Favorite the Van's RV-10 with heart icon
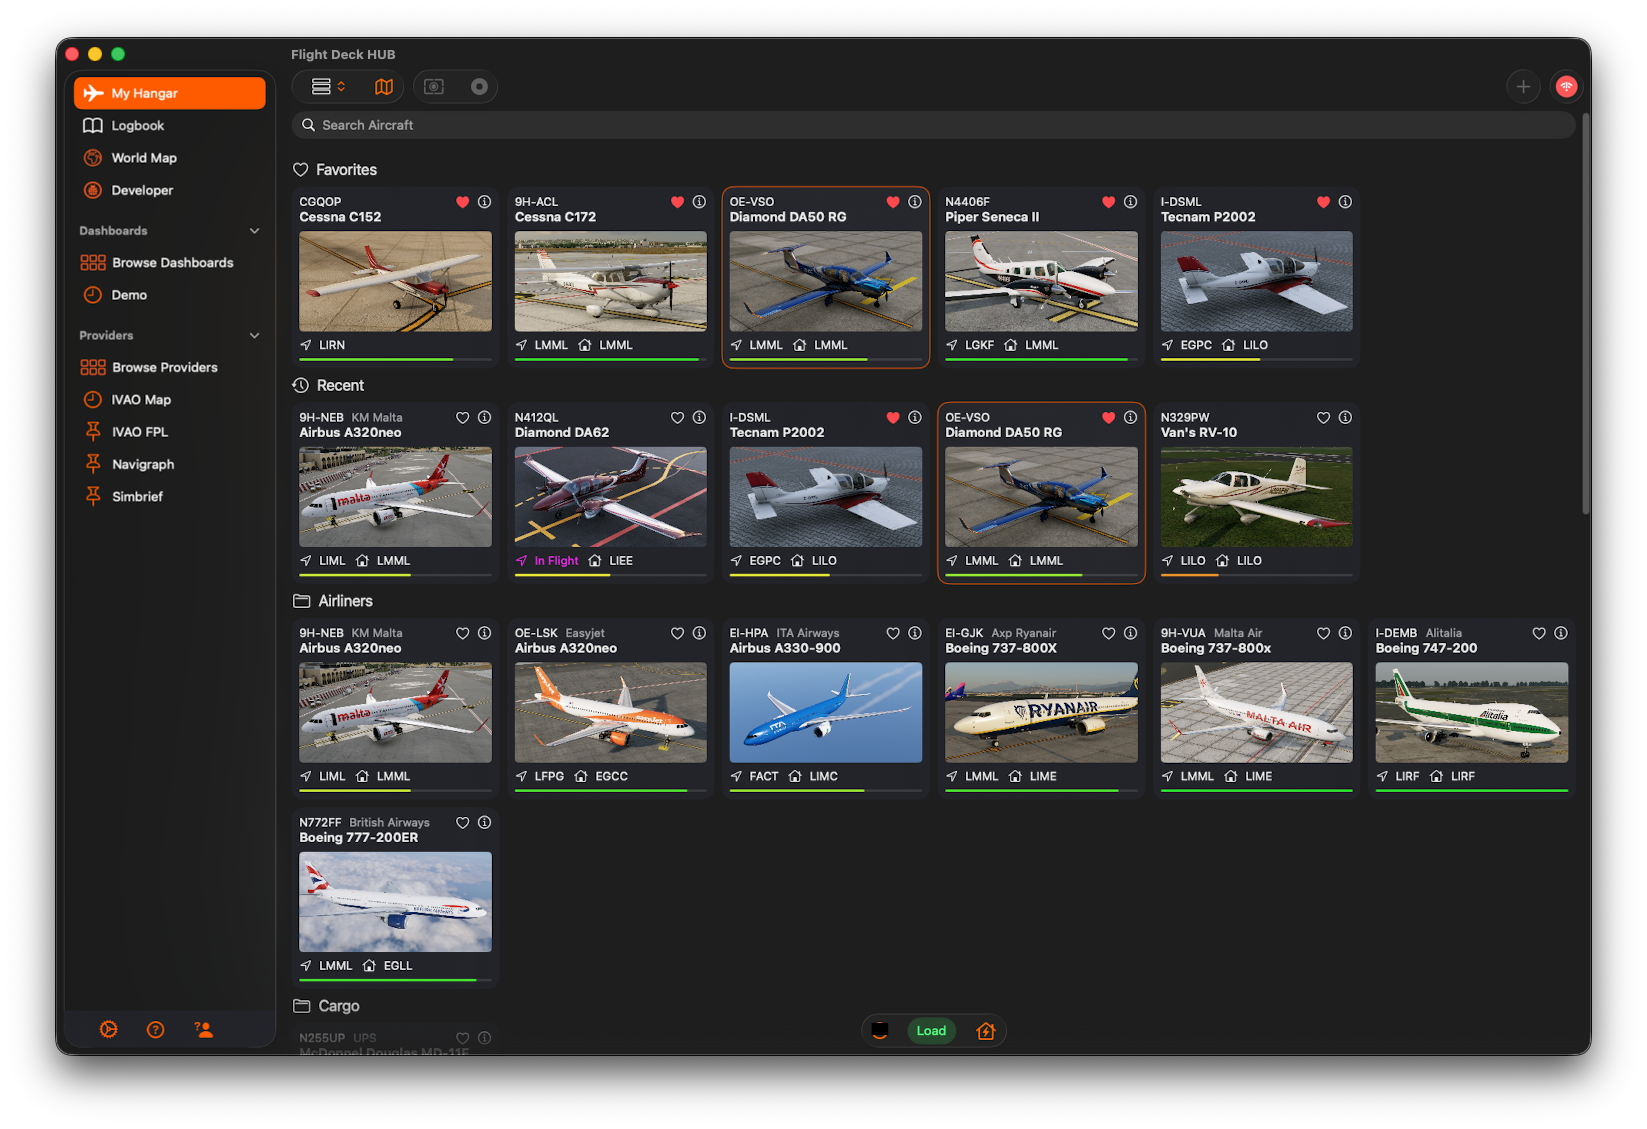 [1323, 418]
